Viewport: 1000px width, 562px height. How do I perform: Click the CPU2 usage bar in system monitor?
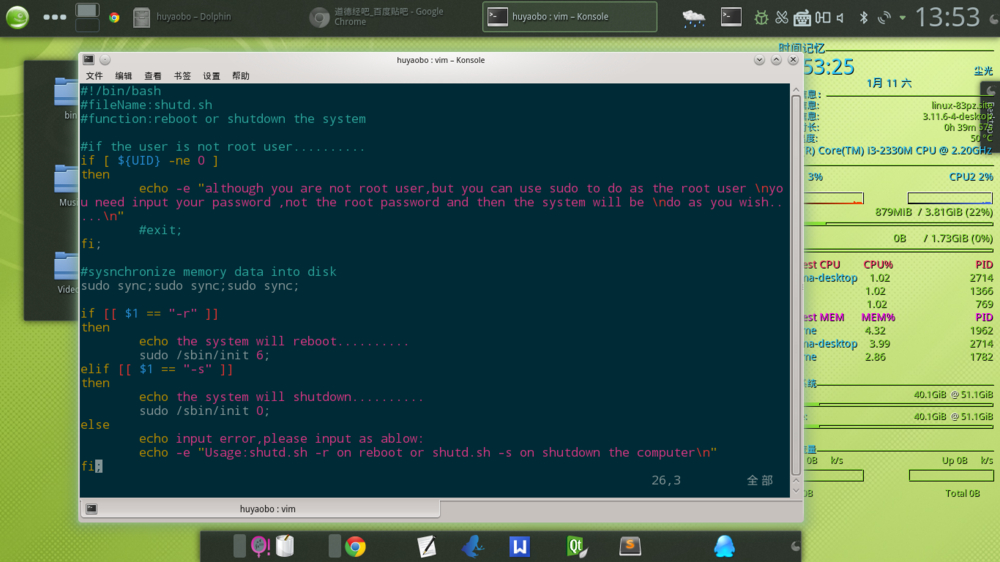950,198
